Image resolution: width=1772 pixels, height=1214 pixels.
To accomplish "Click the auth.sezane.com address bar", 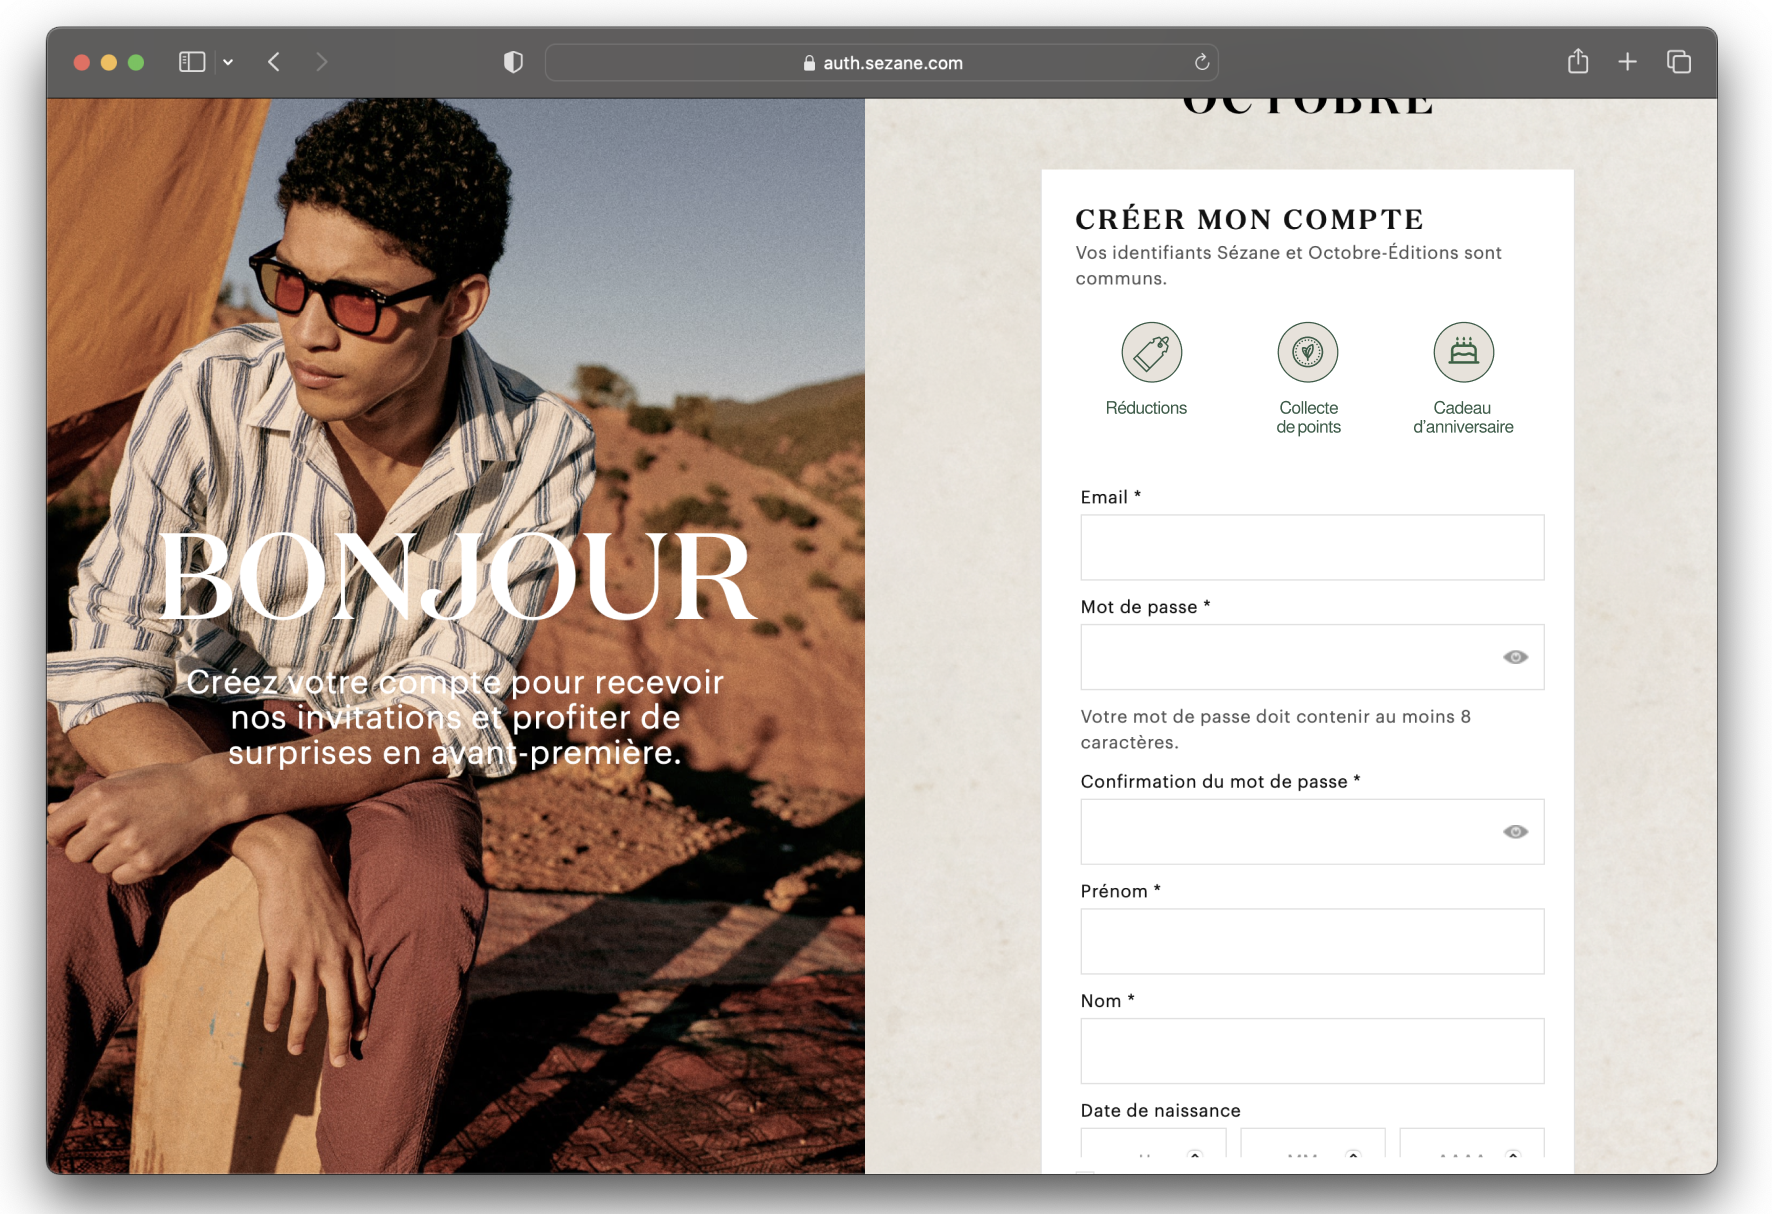I will click(x=881, y=62).
